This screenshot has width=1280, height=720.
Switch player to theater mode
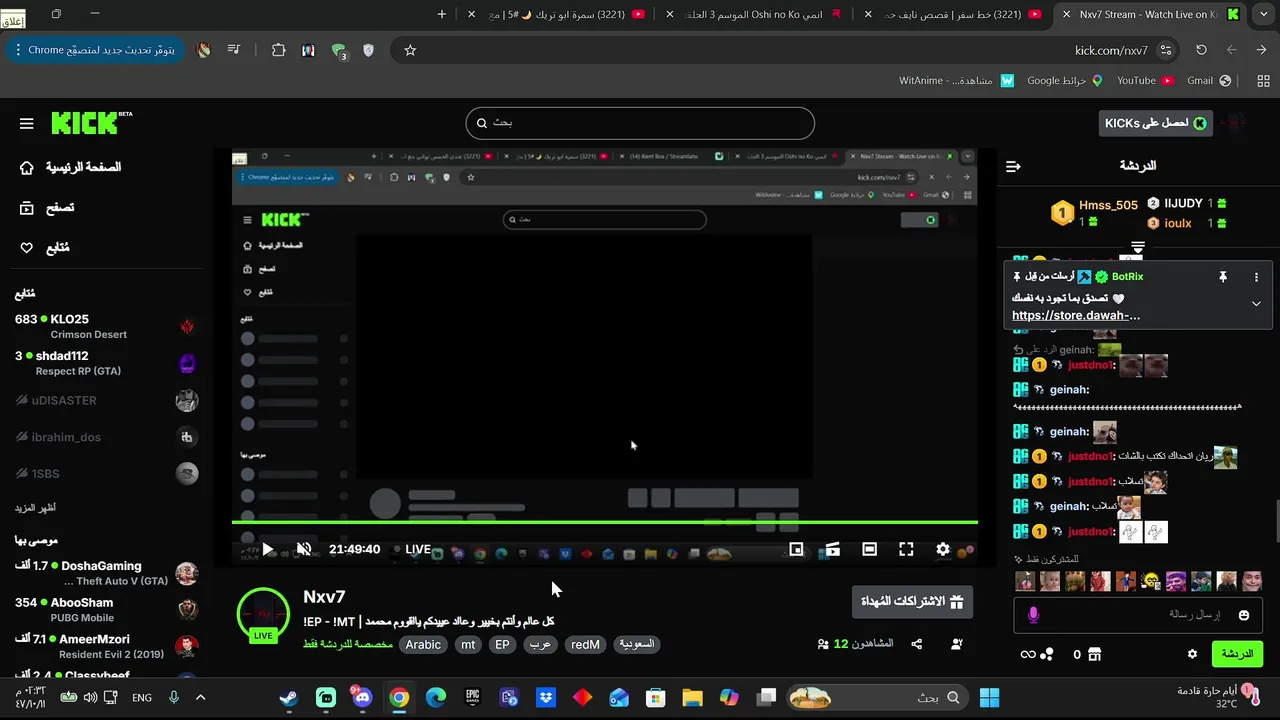pyautogui.click(x=870, y=549)
